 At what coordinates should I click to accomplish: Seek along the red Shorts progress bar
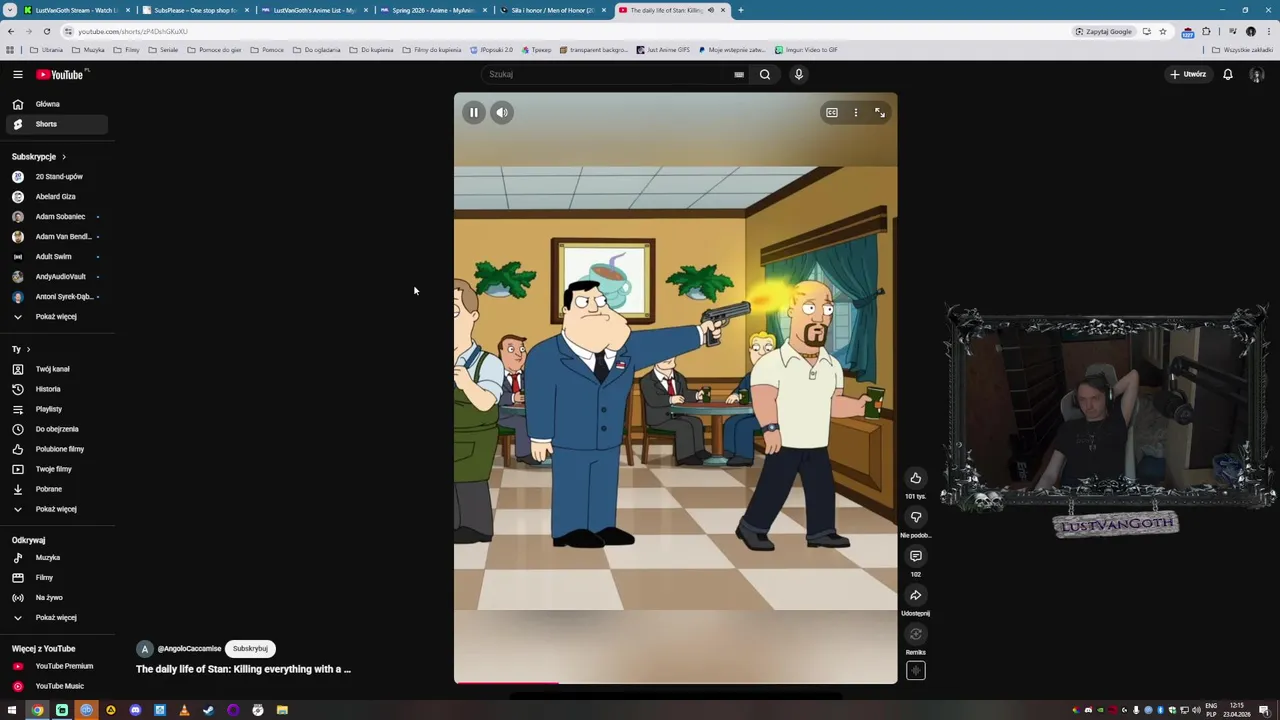(675, 683)
